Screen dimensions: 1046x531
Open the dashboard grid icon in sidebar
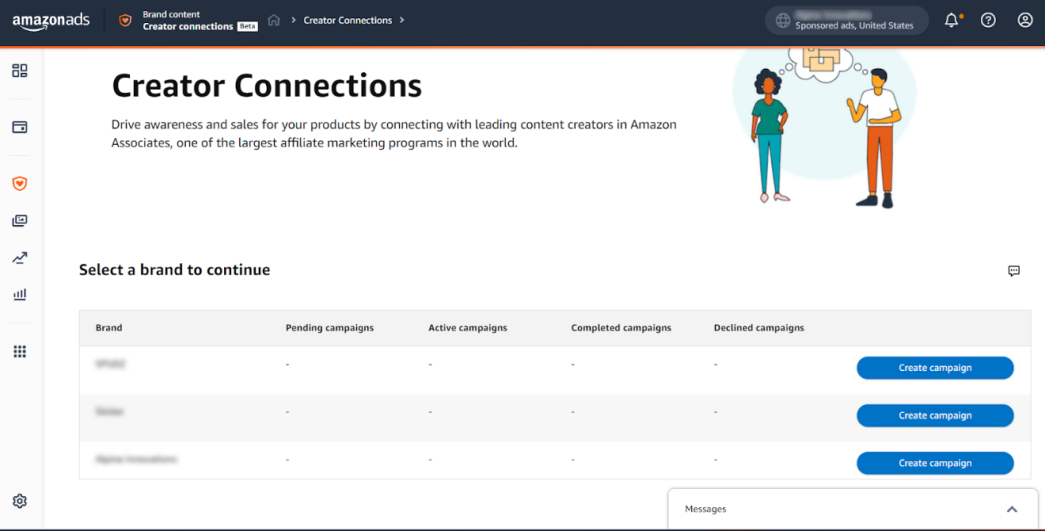(20, 70)
